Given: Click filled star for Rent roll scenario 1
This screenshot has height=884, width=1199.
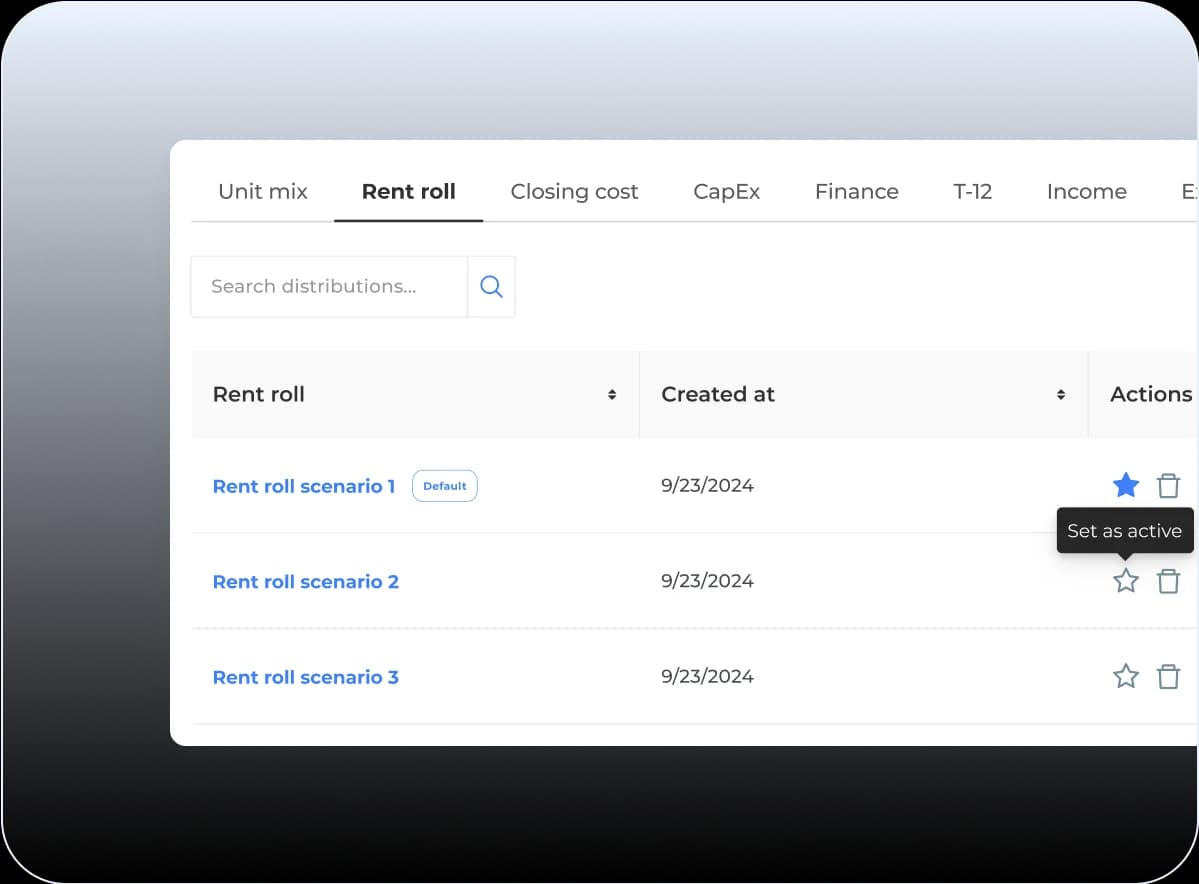Looking at the screenshot, I should pos(1126,486).
